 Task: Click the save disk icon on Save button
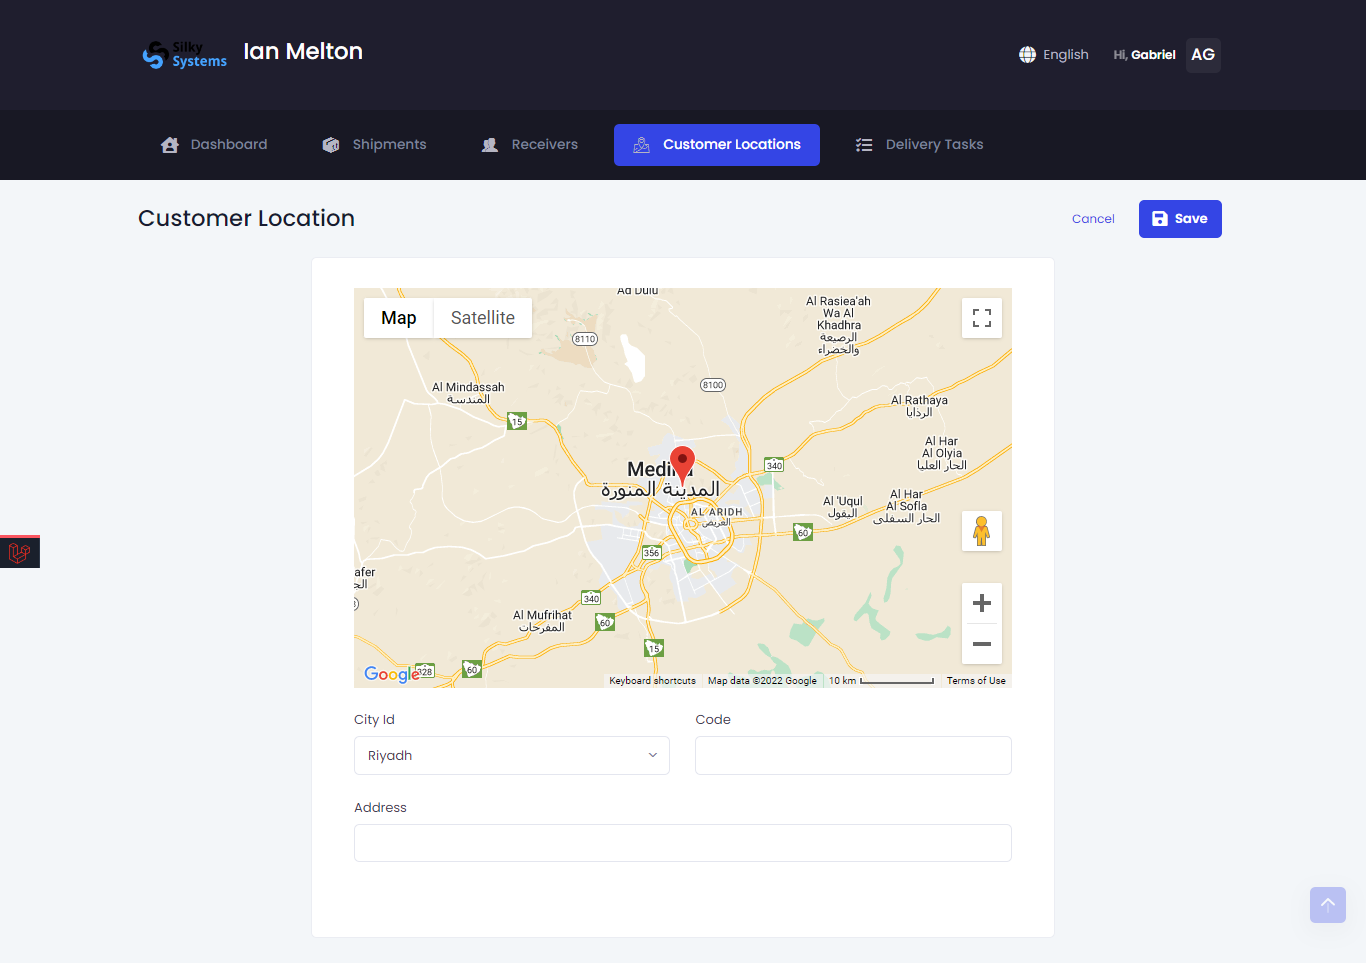pyautogui.click(x=1160, y=218)
